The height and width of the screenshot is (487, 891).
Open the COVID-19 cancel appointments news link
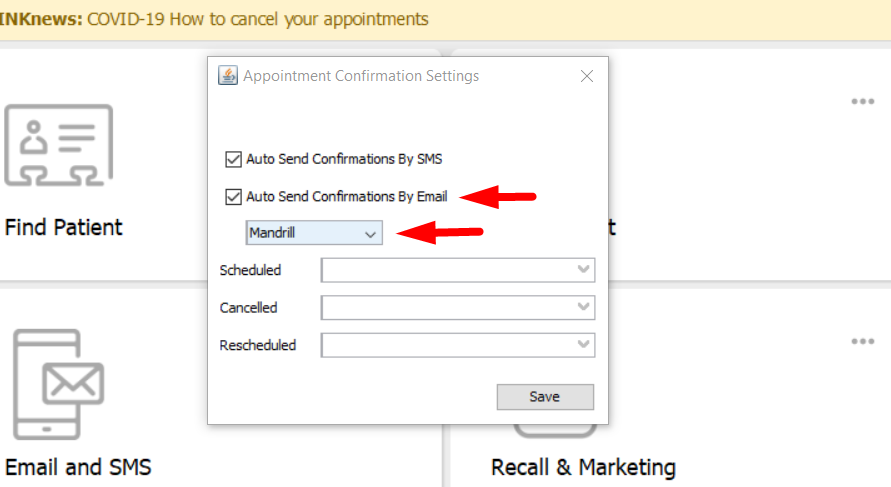click(x=258, y=19)
